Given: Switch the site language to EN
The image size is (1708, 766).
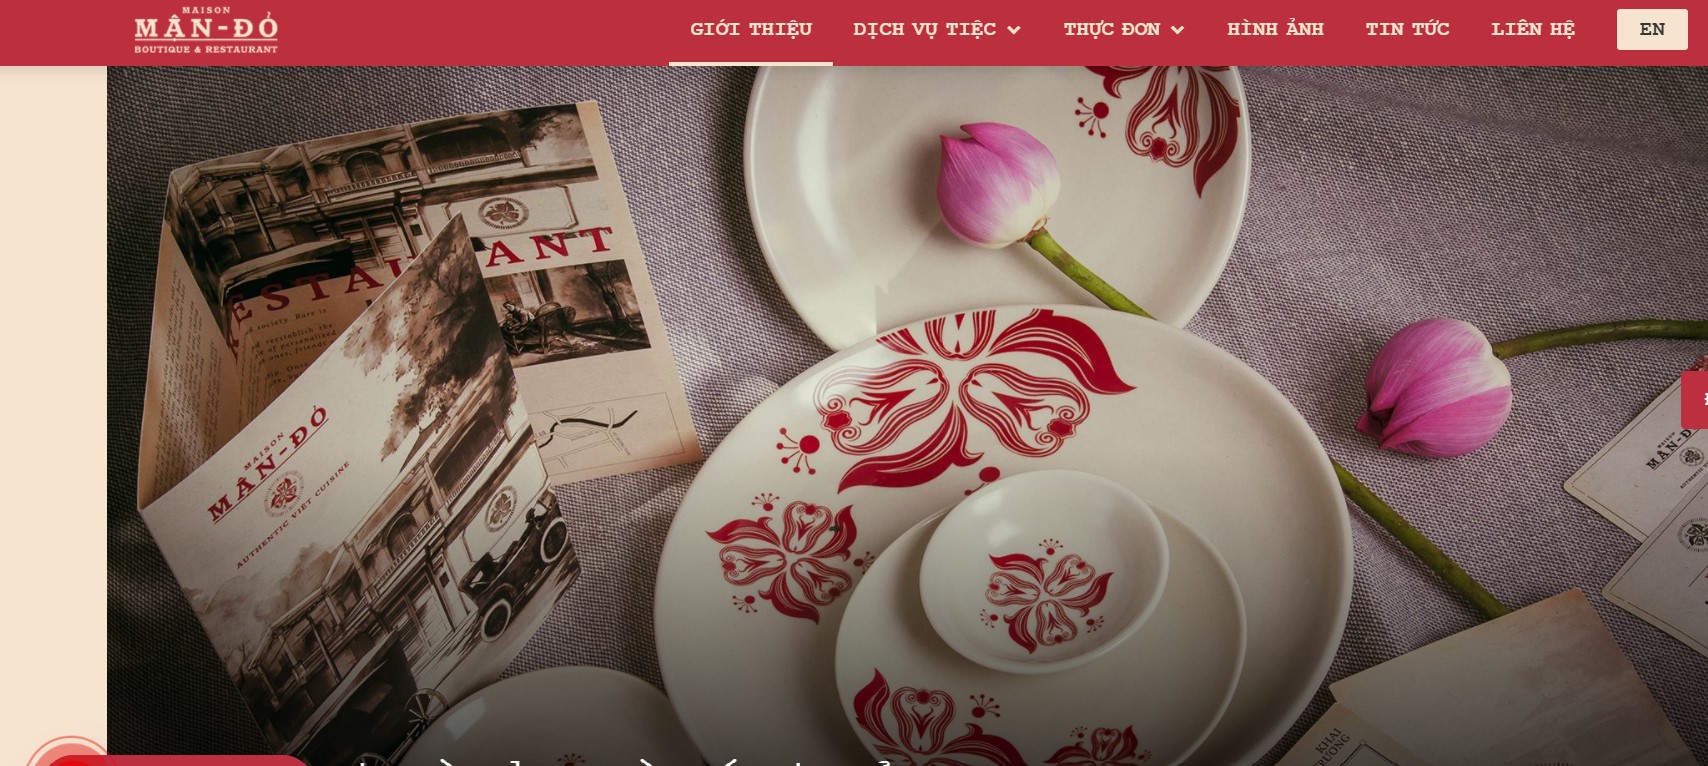Looking at the screenshot, I should [1652, 29].
